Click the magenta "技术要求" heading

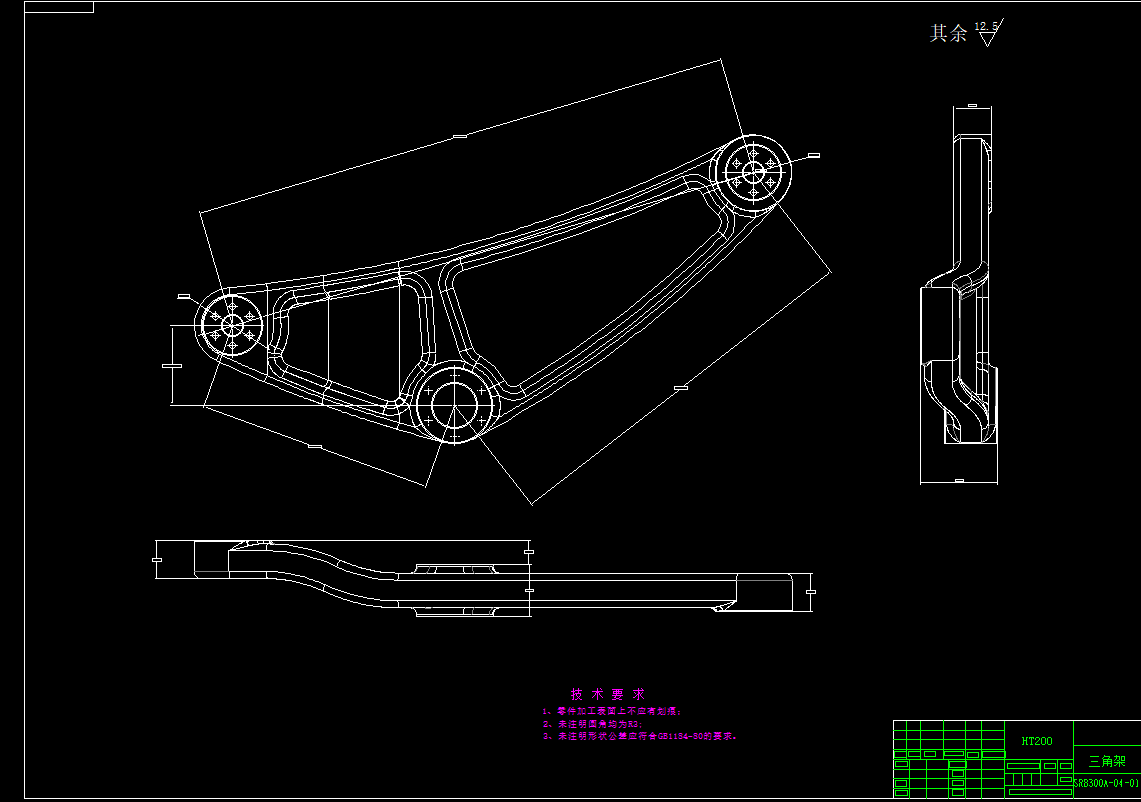point(608,694)
